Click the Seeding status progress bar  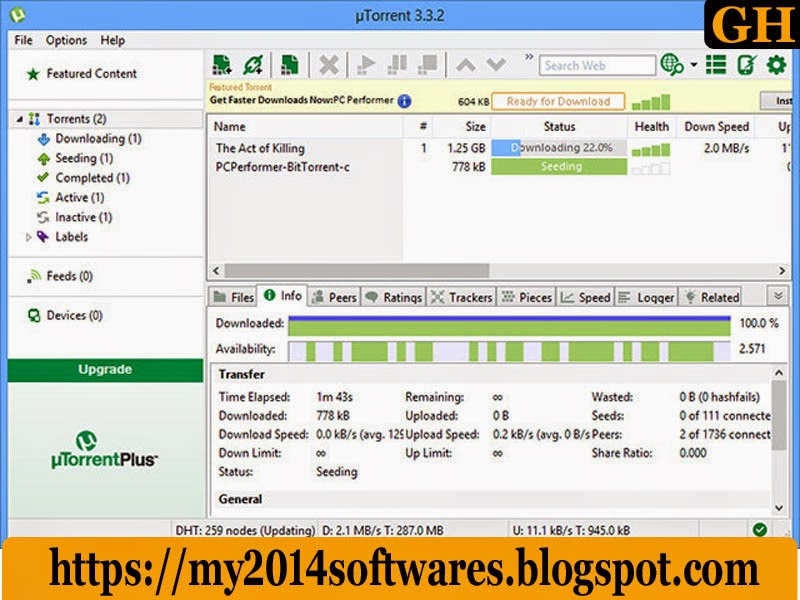click(559, 167)
